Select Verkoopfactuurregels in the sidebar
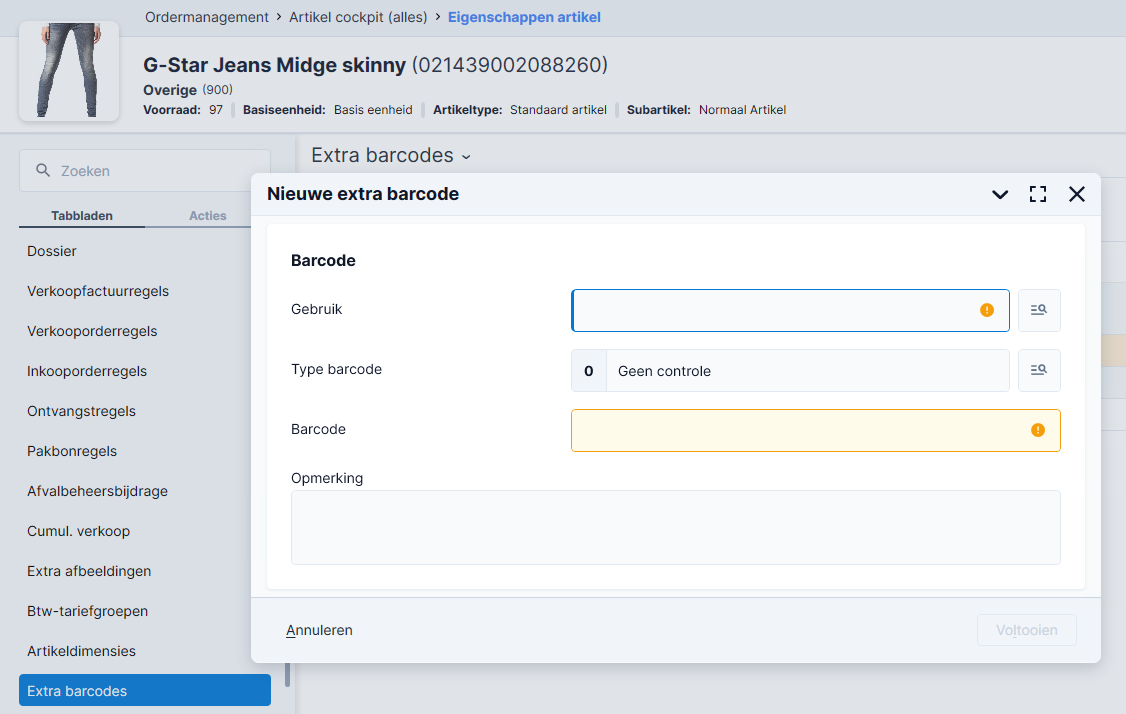The height and width of the screenshot is (714, 1126). 98,291
